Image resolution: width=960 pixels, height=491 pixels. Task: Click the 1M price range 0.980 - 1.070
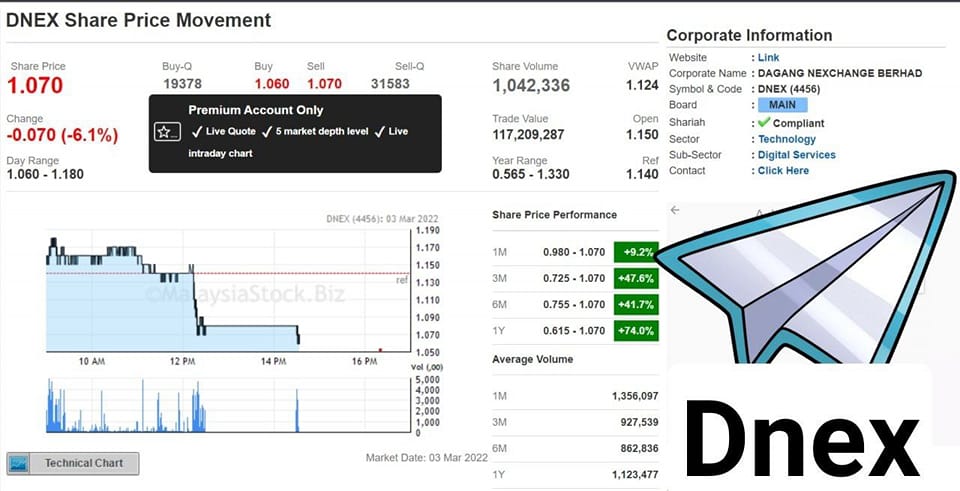point(574,252)
